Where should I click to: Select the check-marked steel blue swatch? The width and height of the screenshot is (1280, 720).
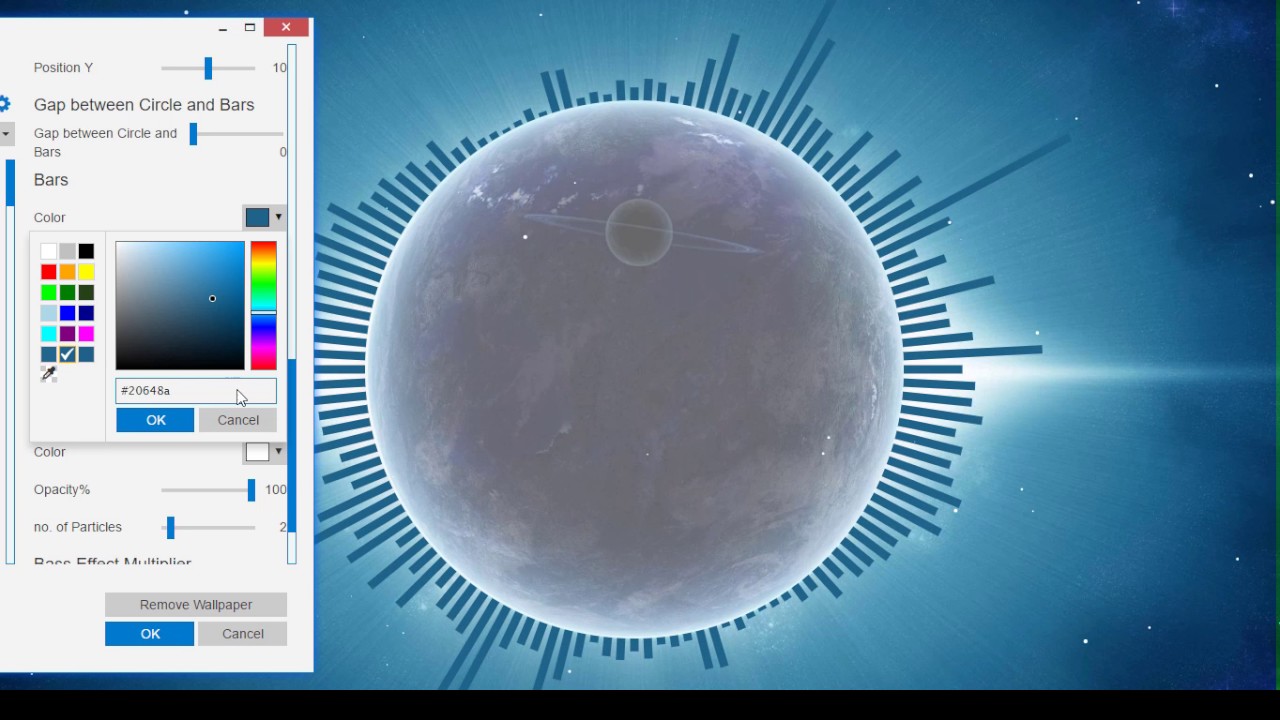tap(67, 354)
